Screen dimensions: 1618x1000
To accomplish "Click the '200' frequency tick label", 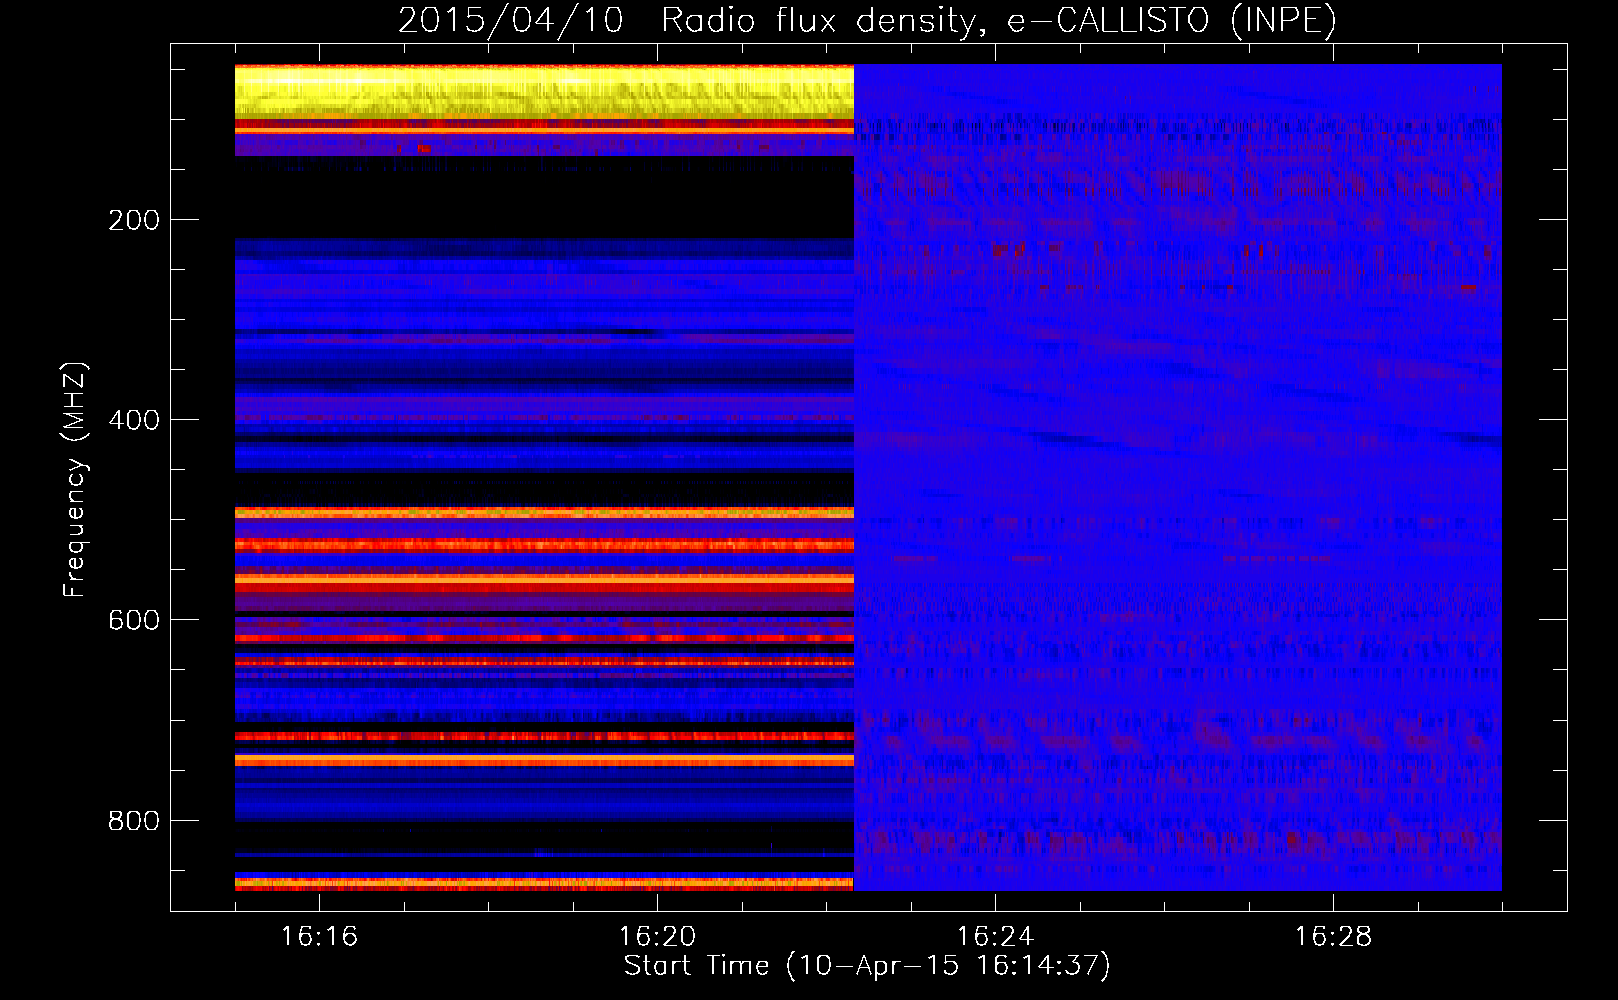I will point(134,220).
